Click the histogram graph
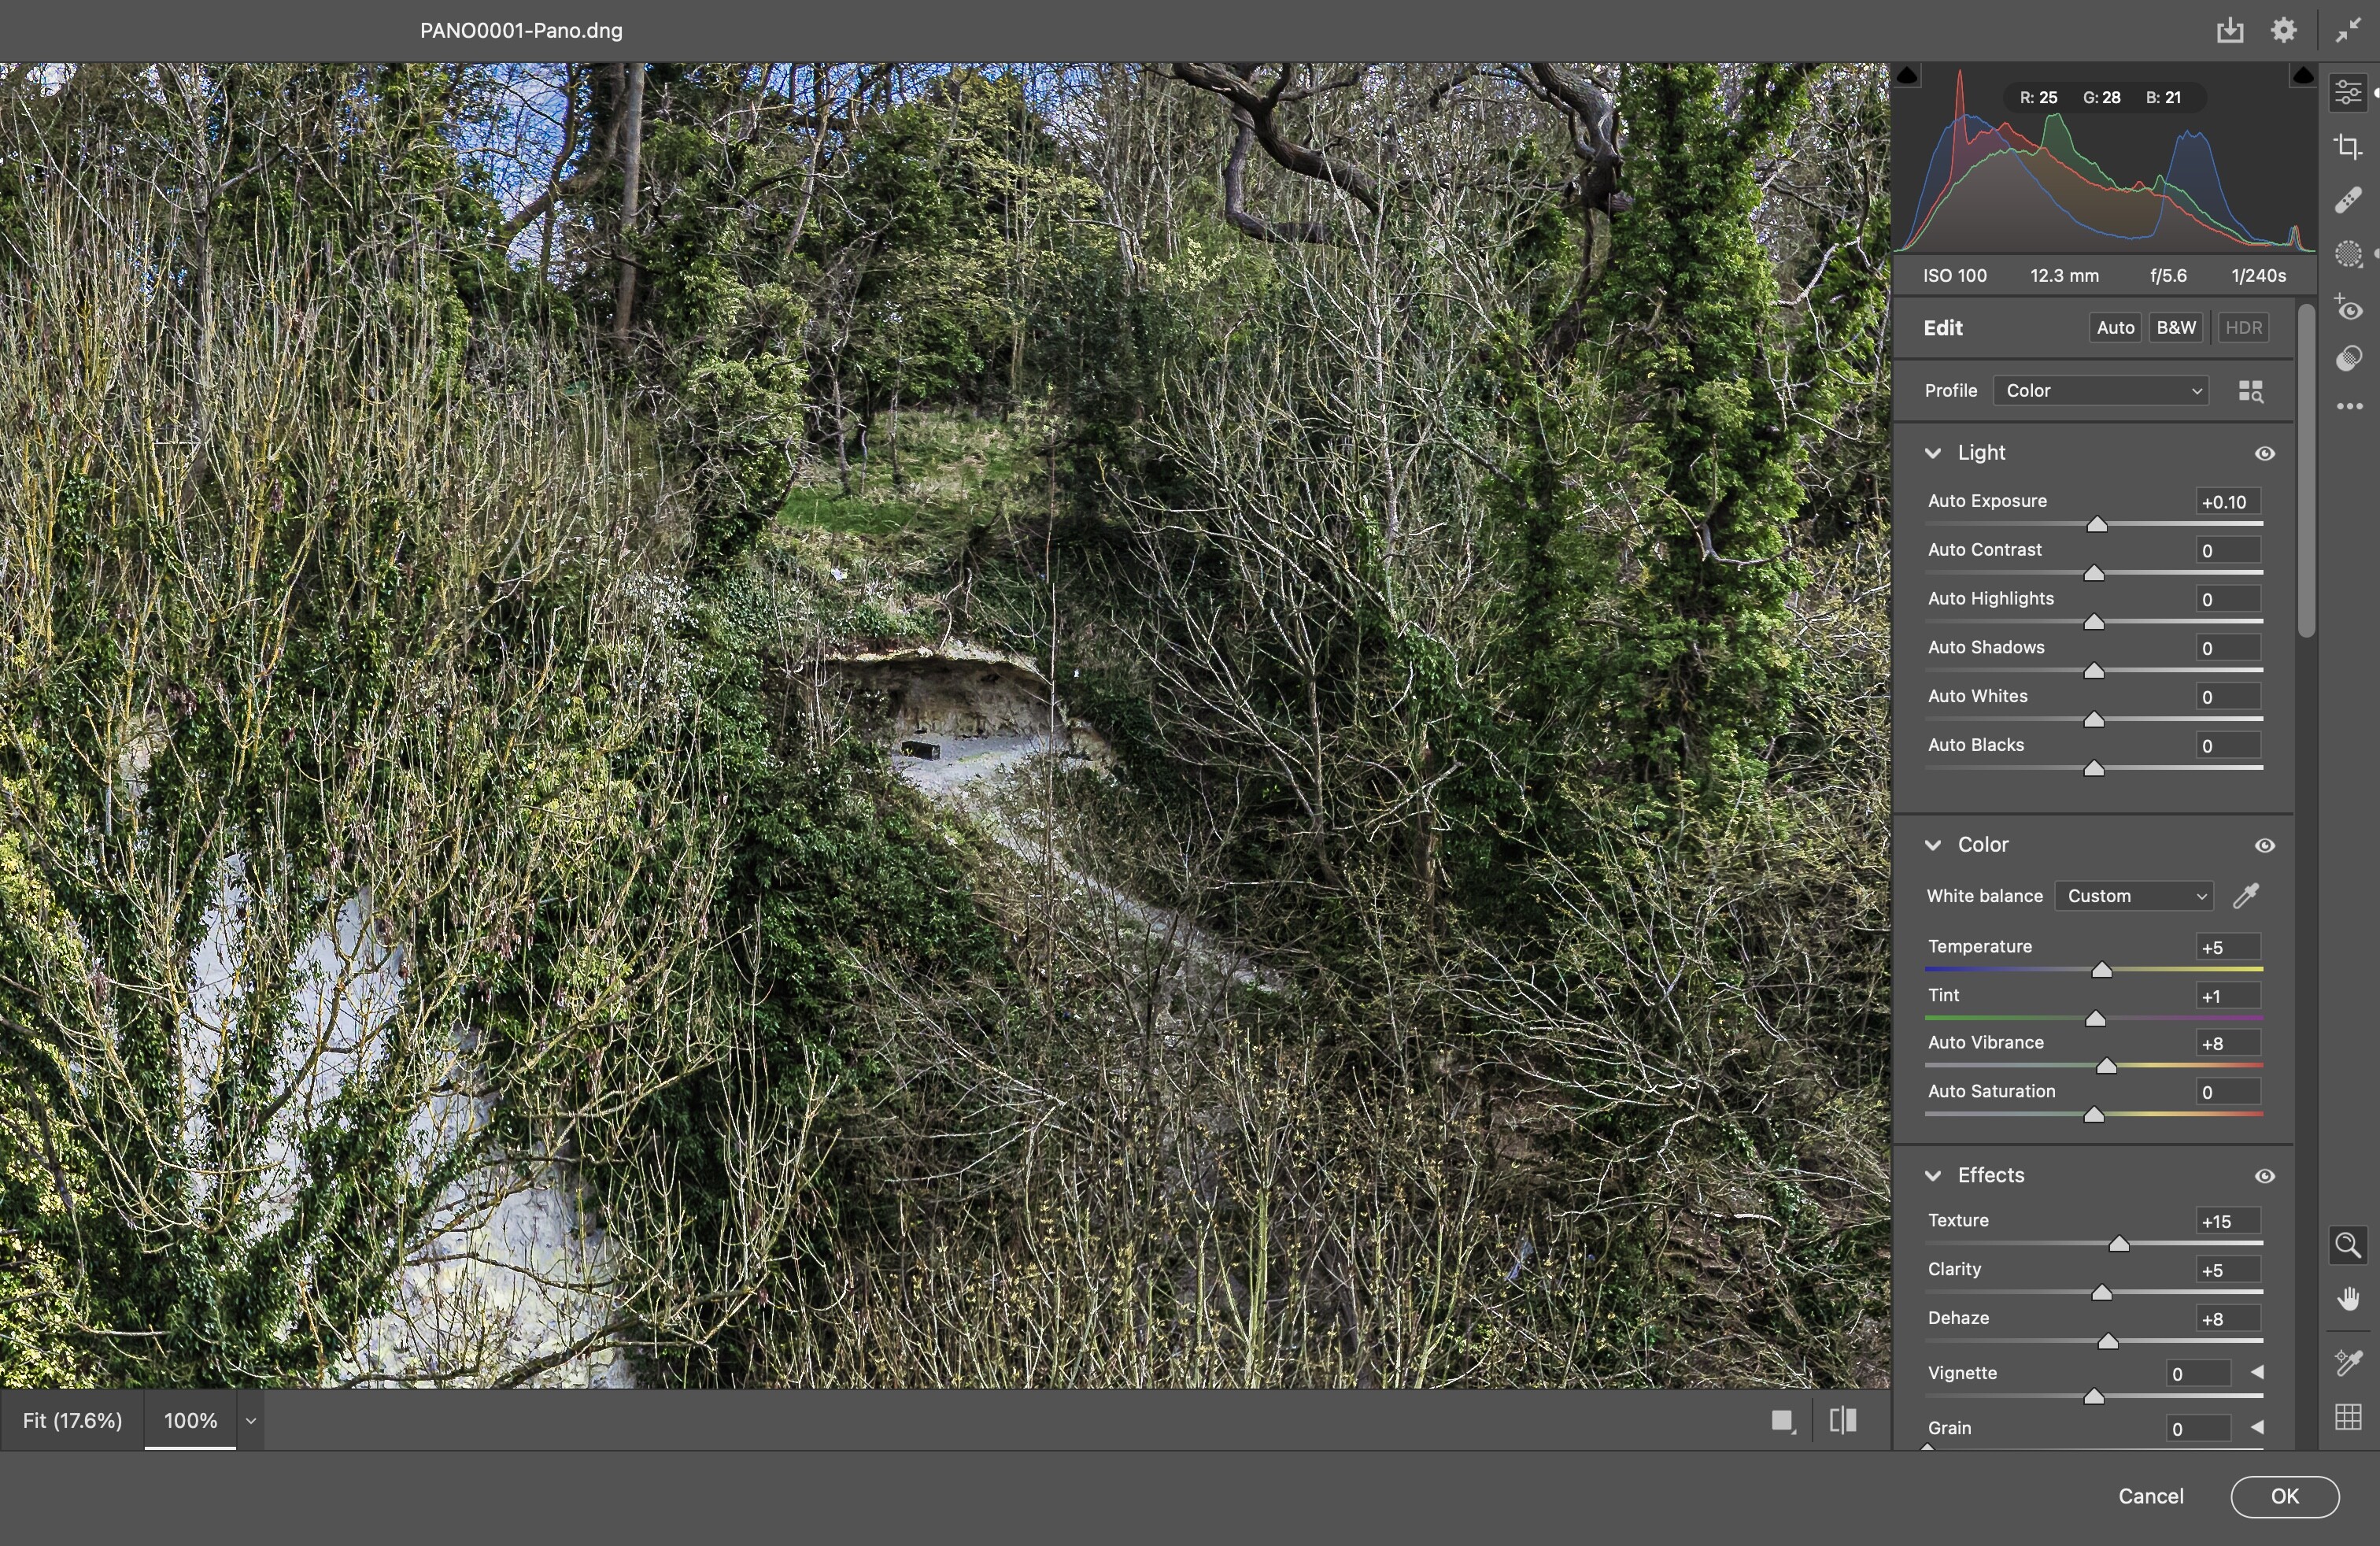The image size is (2380, 1546). tap(2104, 159)
